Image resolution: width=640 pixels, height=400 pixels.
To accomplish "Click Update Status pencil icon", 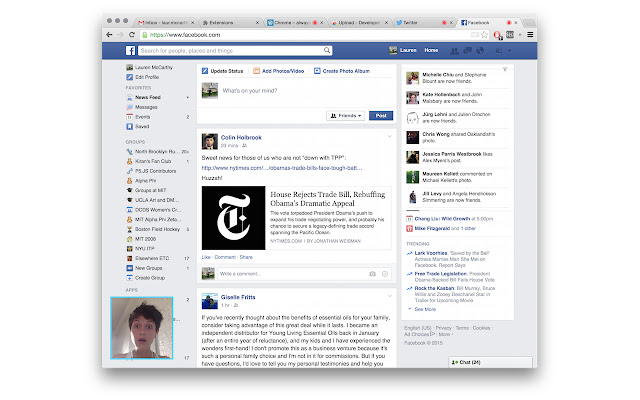I will 205,71.
